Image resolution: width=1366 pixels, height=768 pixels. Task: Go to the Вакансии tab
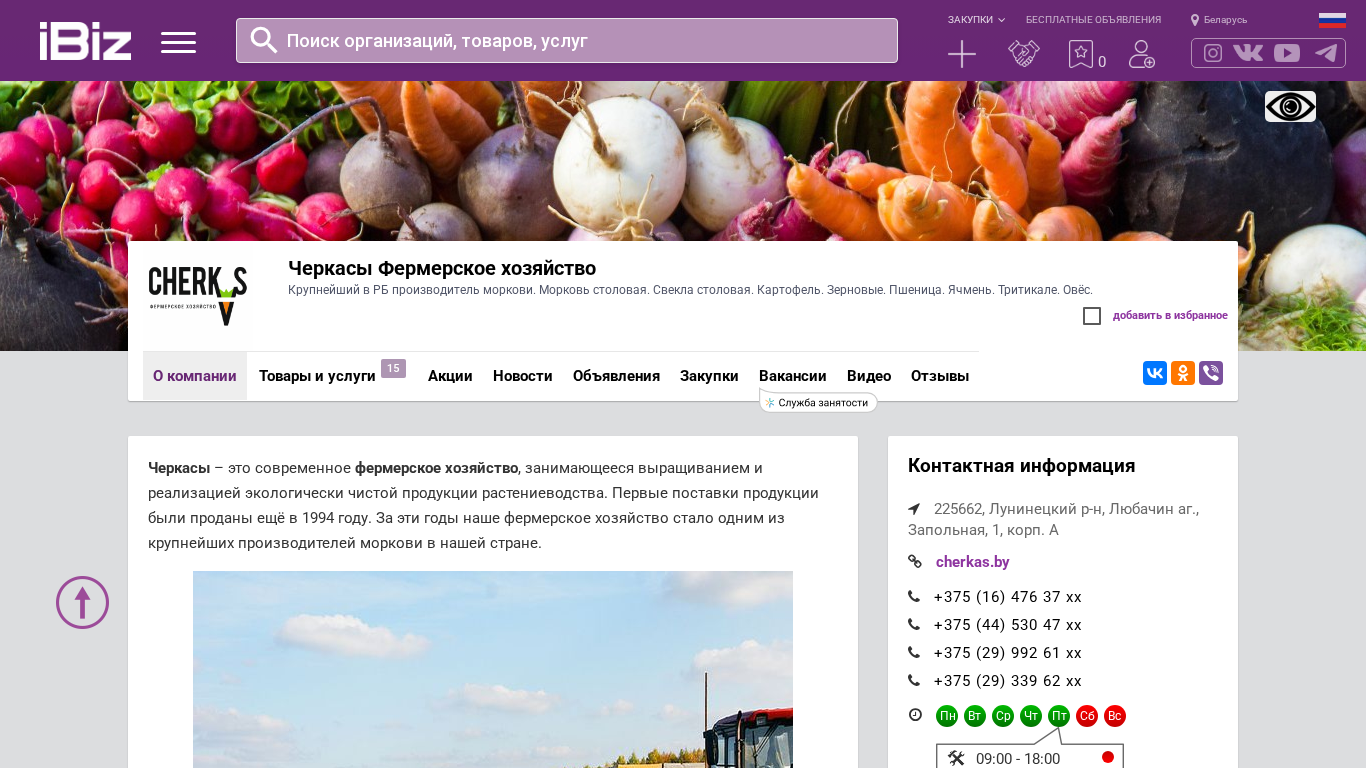click(793, 376)
